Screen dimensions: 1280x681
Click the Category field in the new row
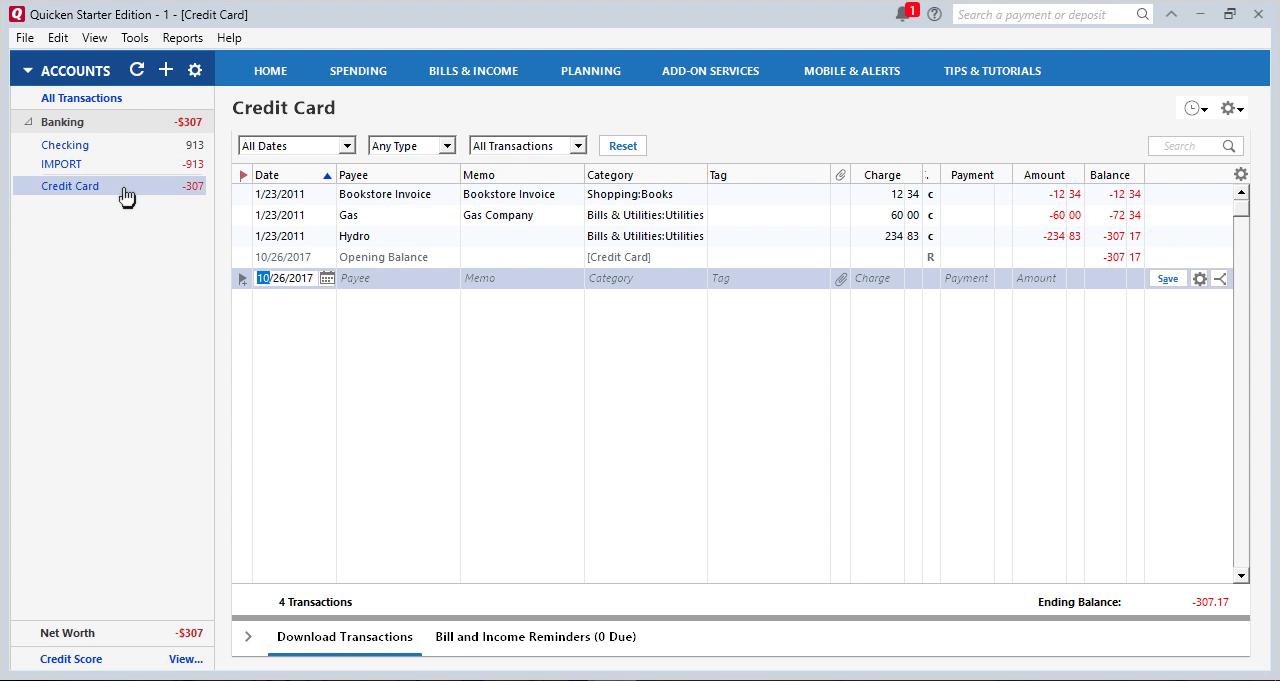pyautogui.click(x=646, y=279)
